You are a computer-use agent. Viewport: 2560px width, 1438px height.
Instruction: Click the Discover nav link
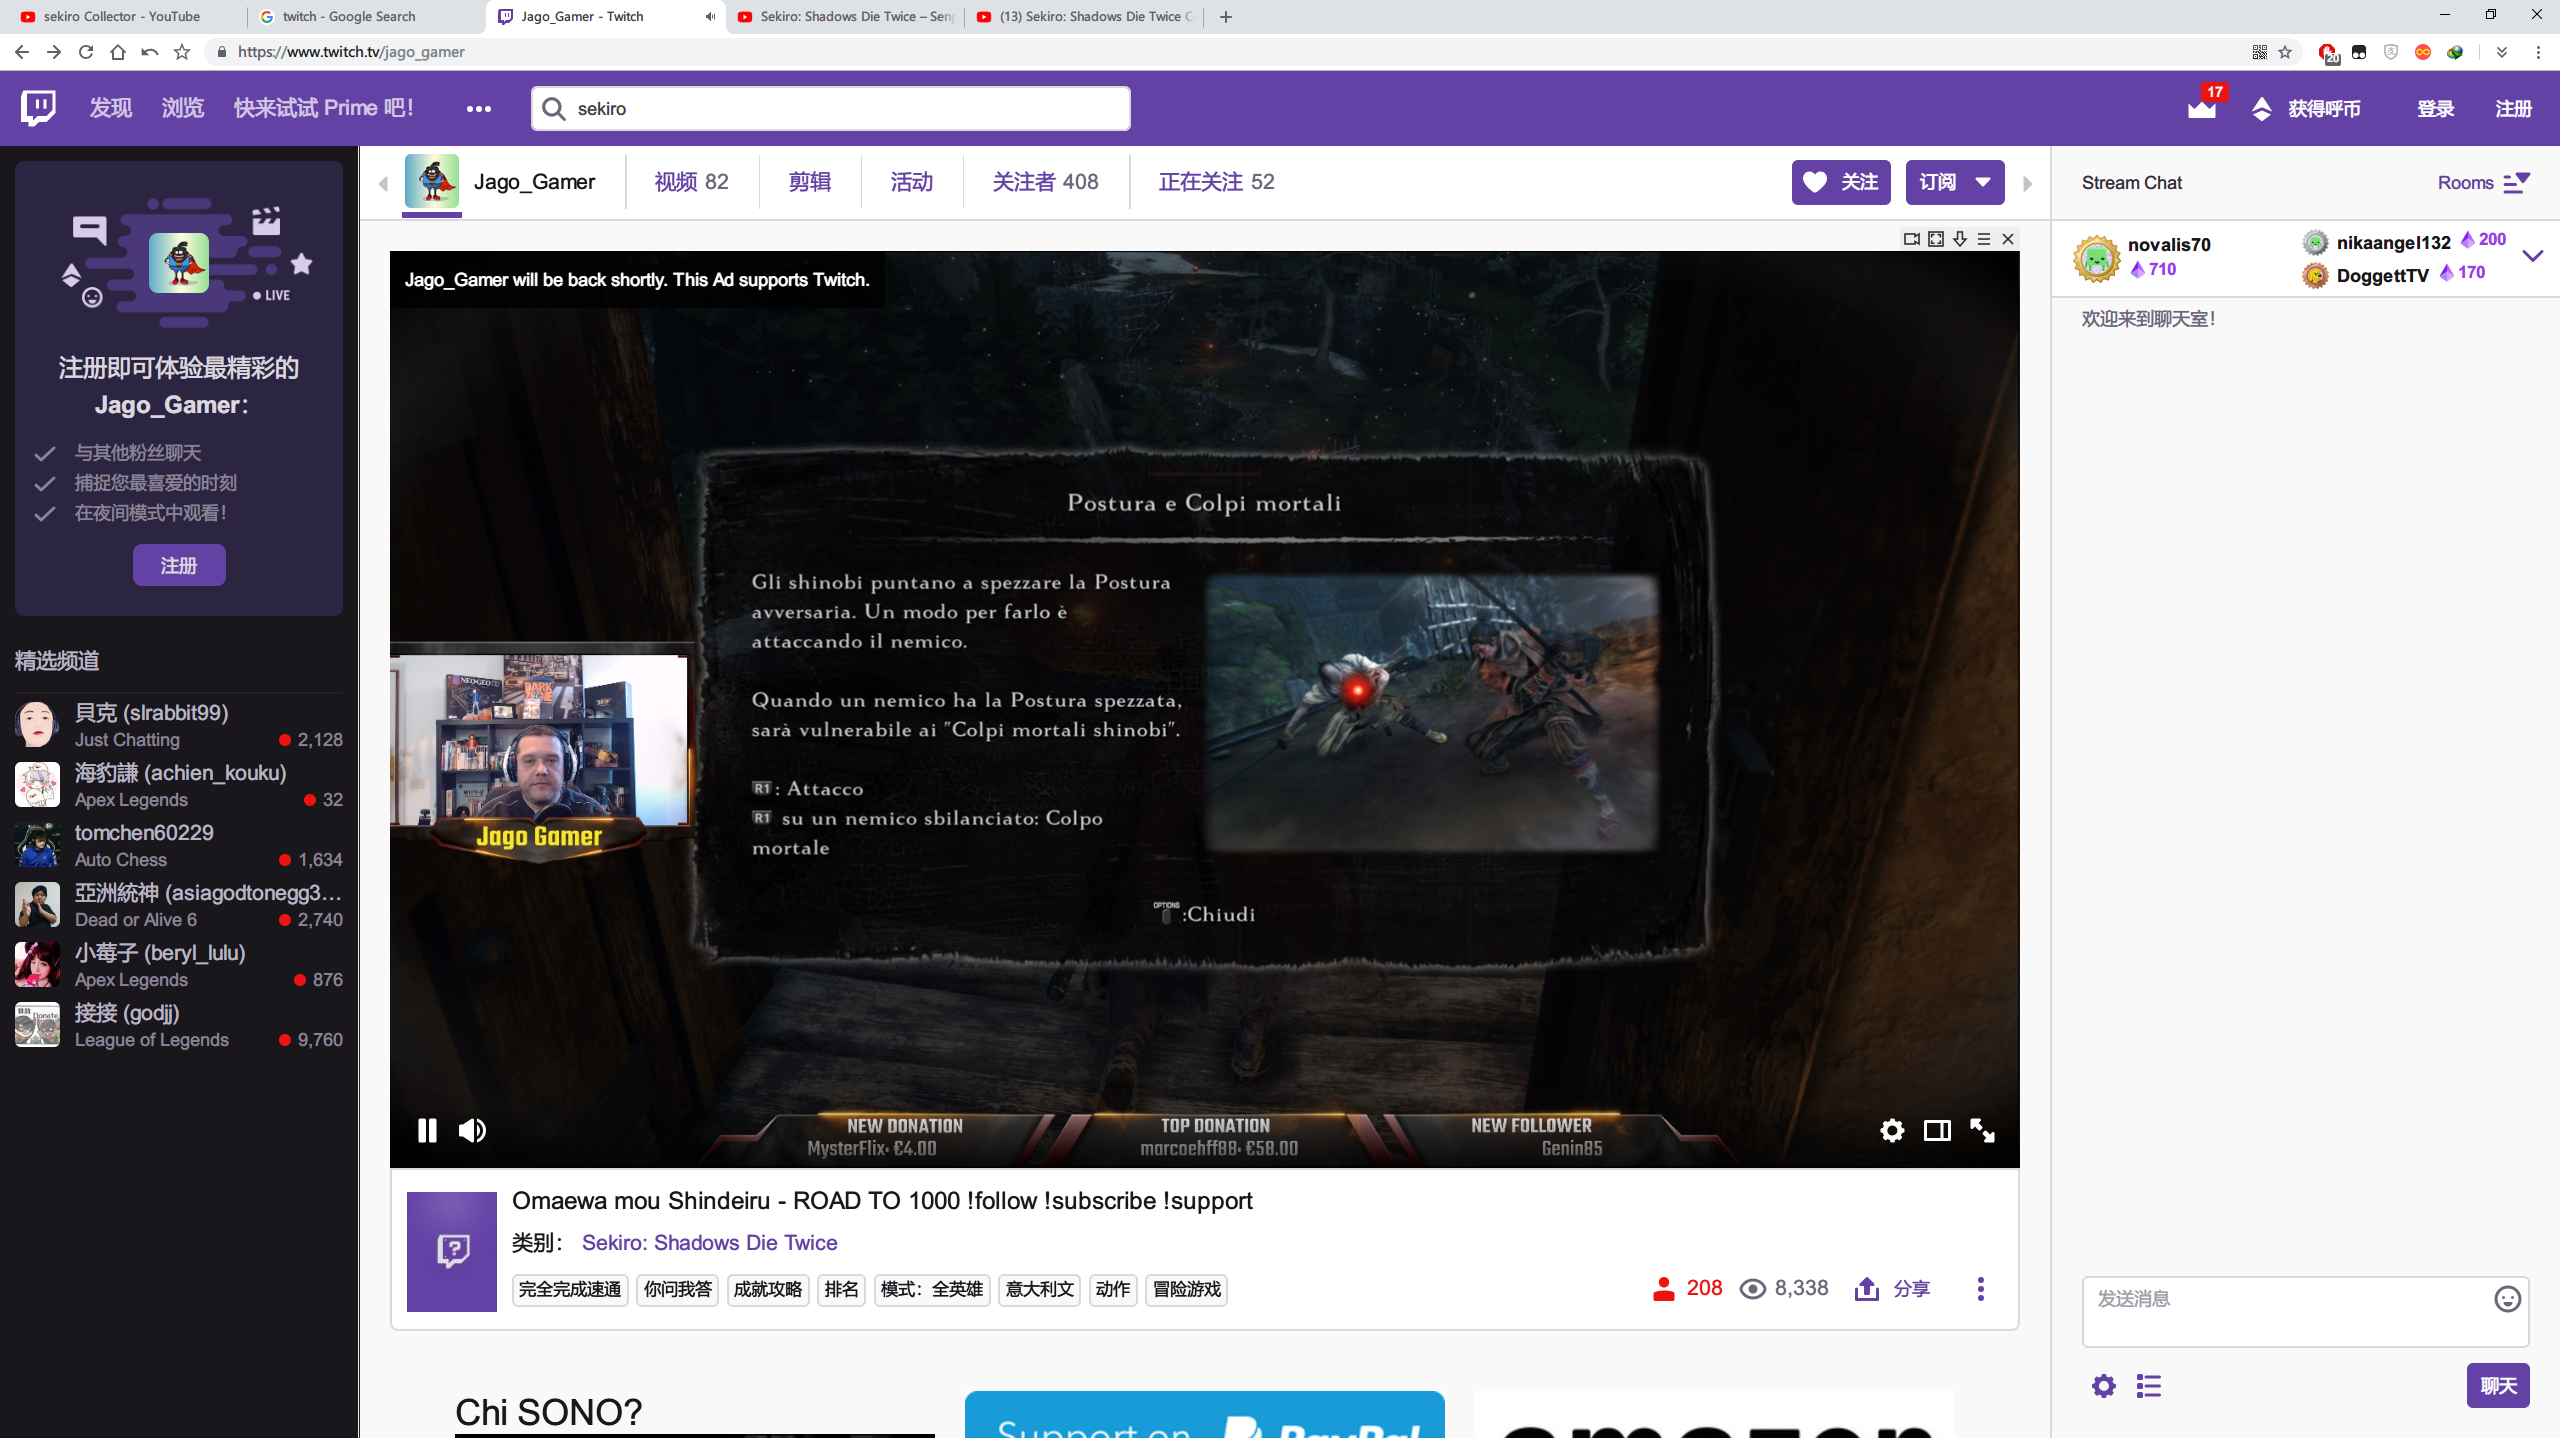(x=111, y=108)
